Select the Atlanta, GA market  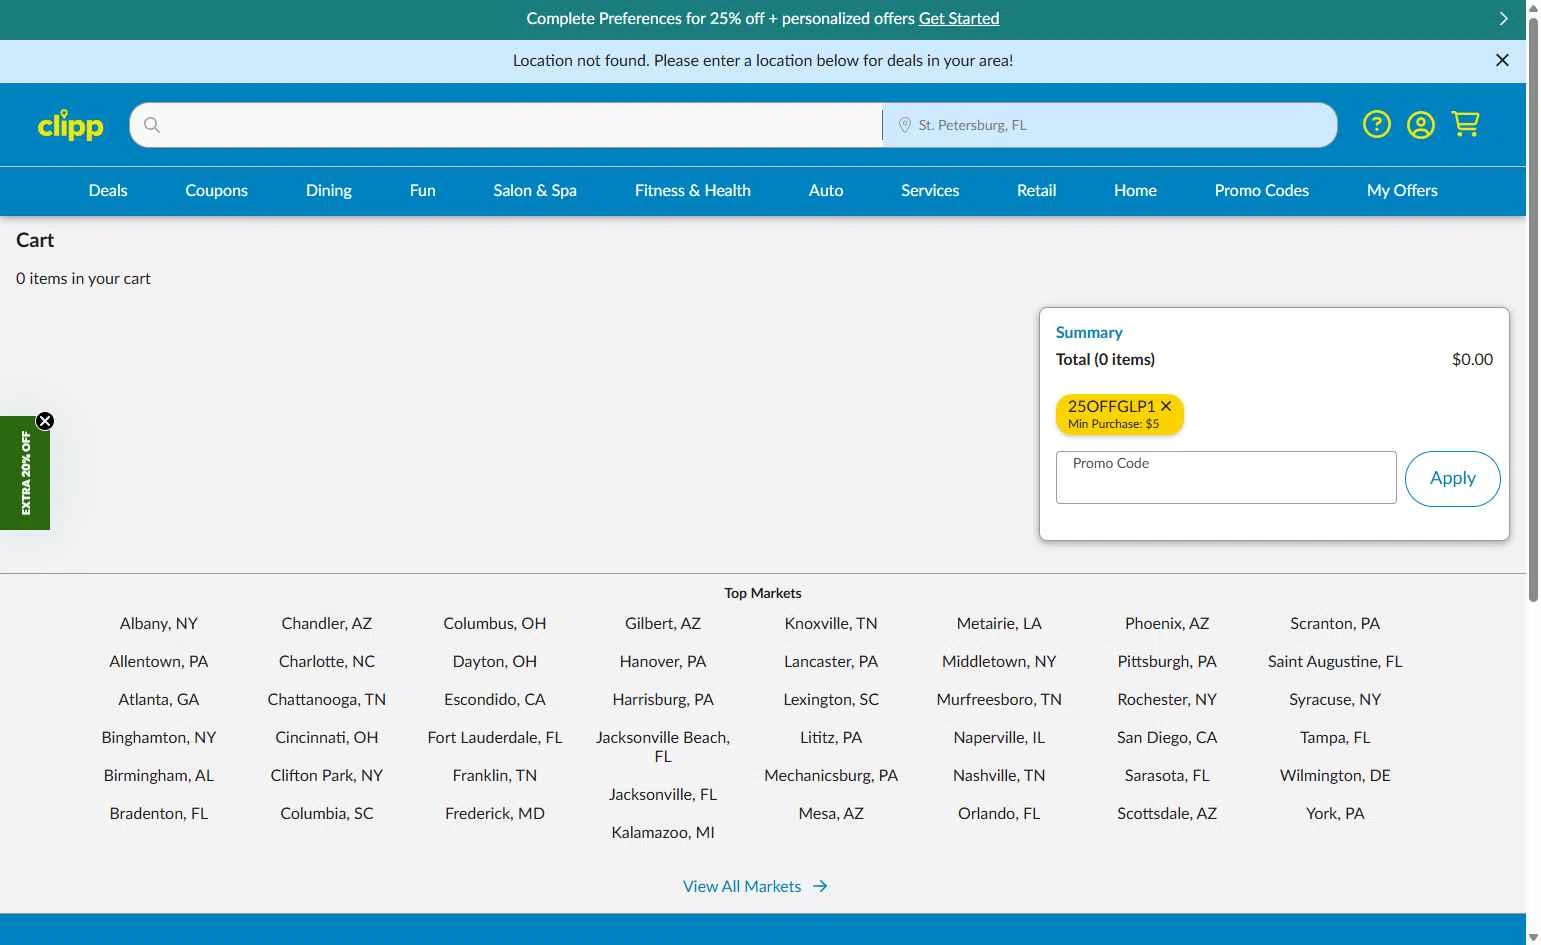click(159, 699)
